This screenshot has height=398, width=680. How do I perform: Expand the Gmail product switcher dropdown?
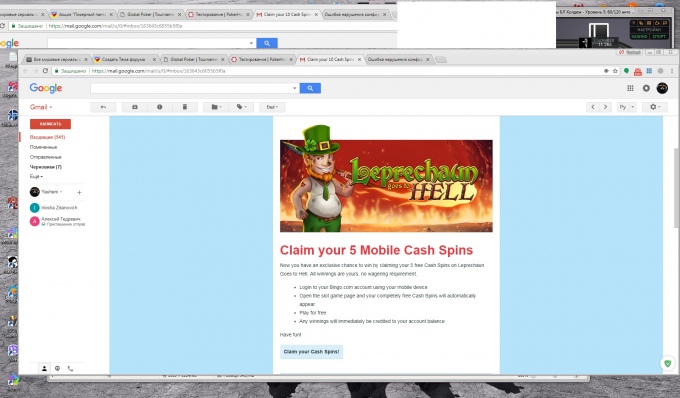coord(41,107)
